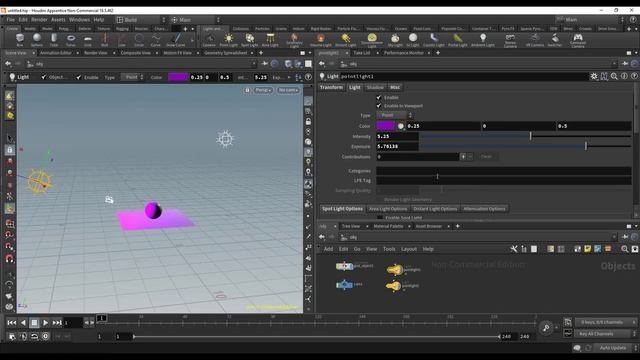The image size is (640, 360).
Task: Jump to first frame button
Action: tap(11, 322)
